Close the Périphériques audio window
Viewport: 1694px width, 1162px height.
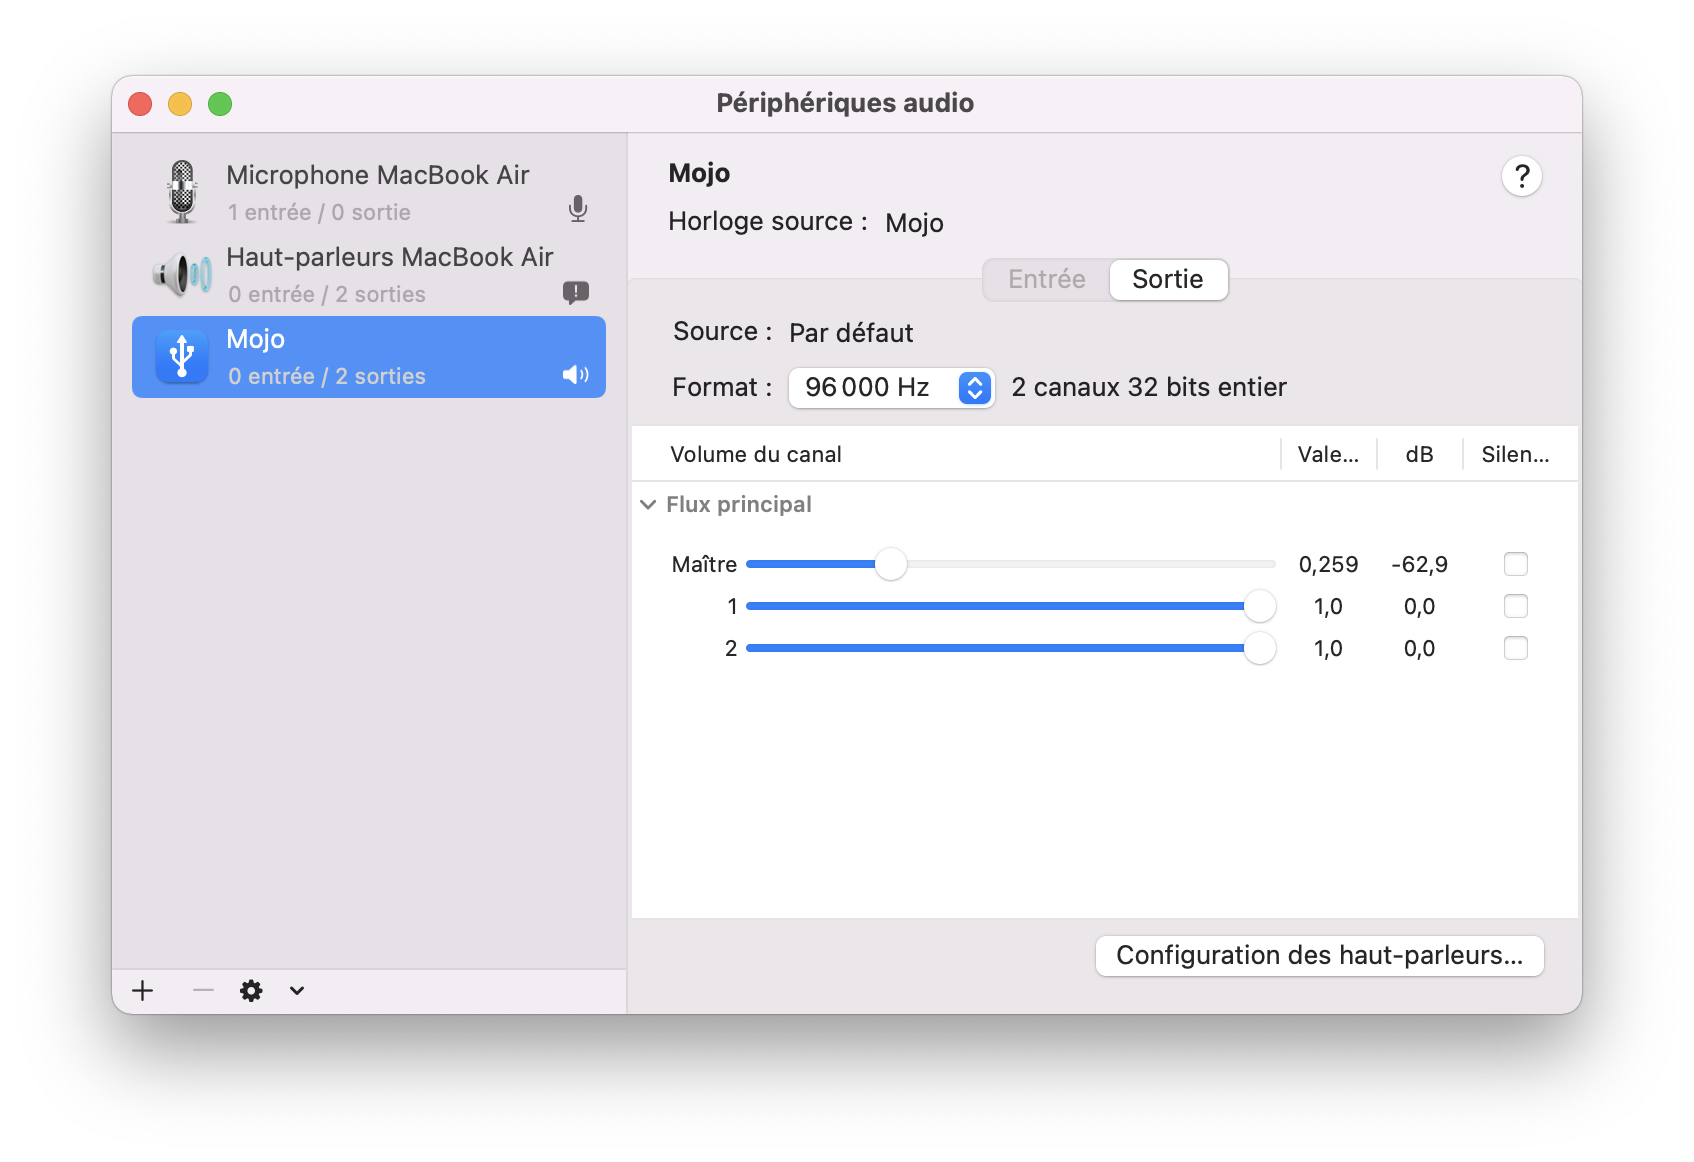click(x=140, y=104)
